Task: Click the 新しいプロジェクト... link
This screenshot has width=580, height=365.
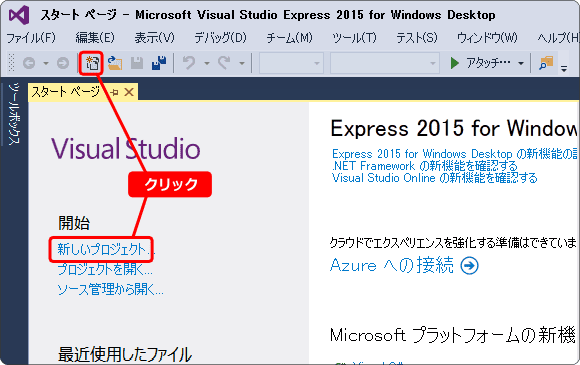Action: (106, 250)
